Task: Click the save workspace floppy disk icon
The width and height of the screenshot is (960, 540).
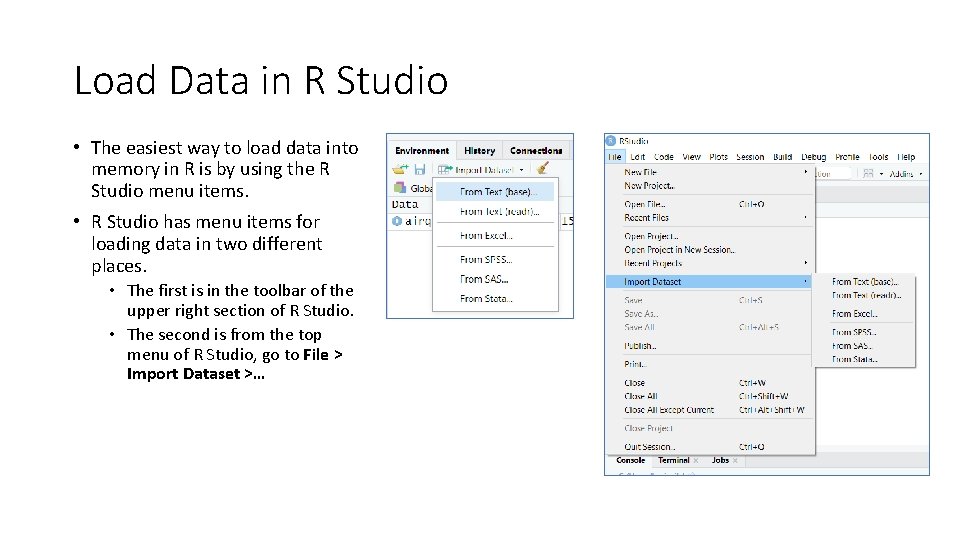Action: [x=419, y=170]
